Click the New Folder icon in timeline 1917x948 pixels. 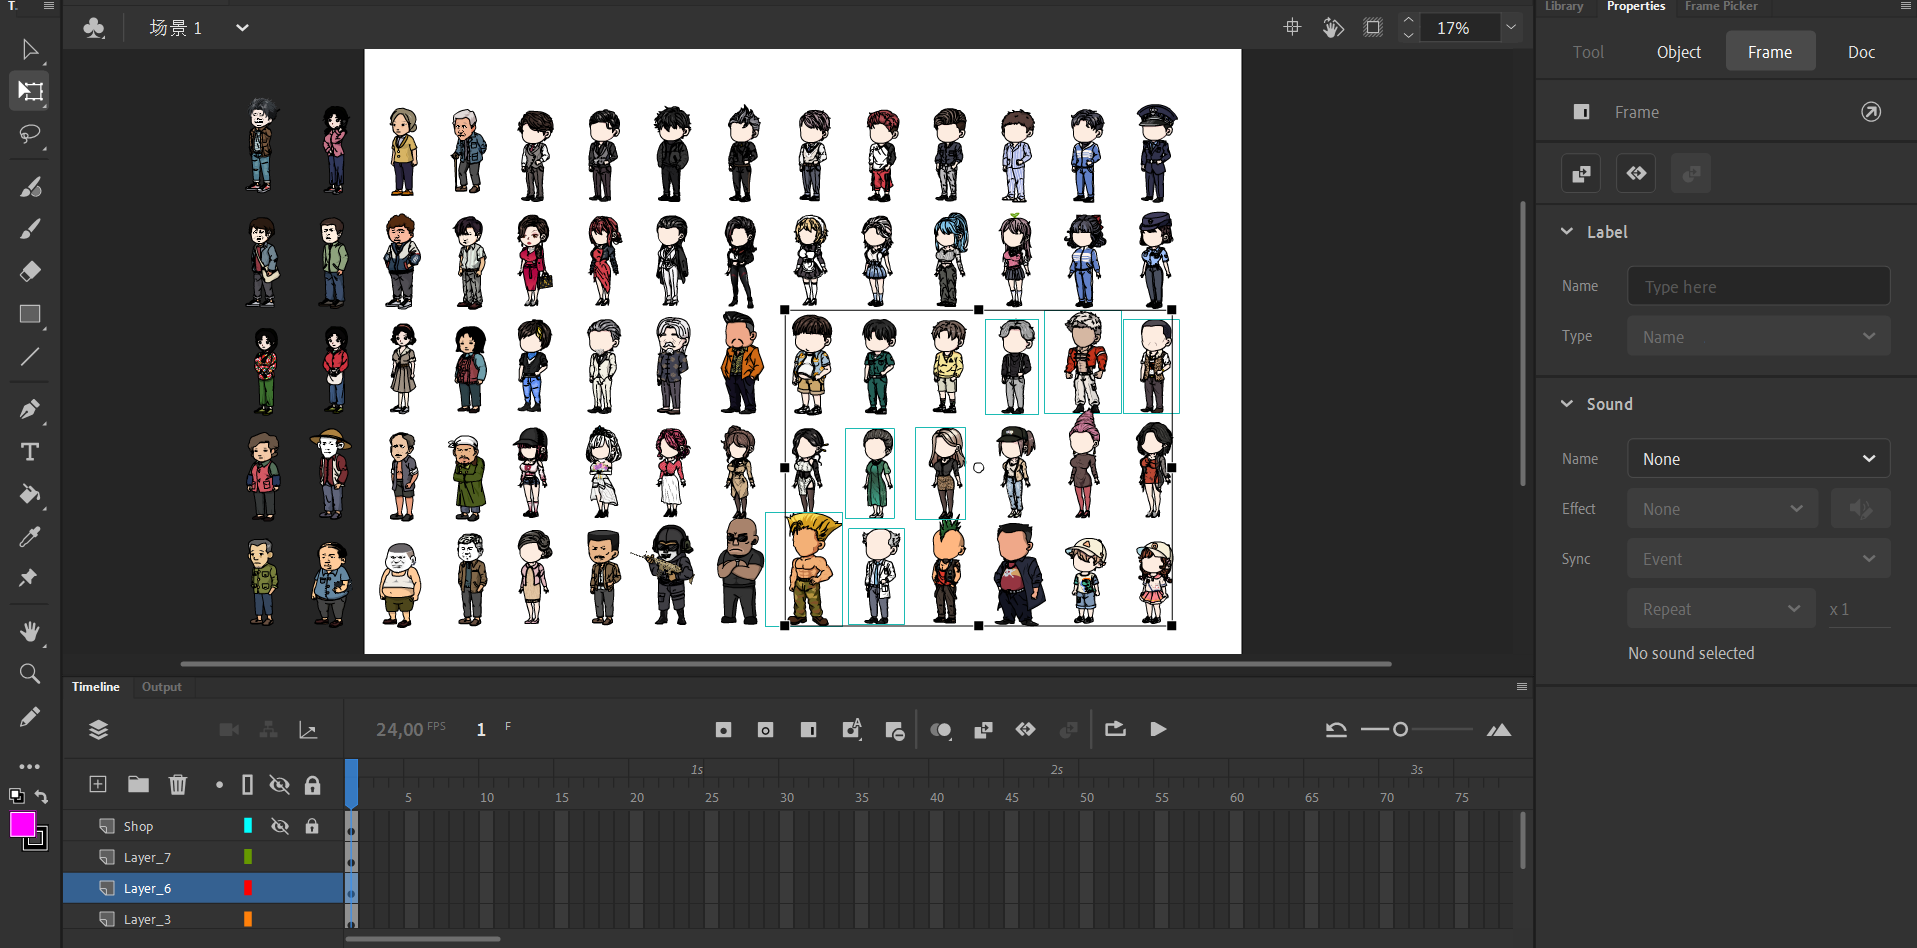click(138, 785)
